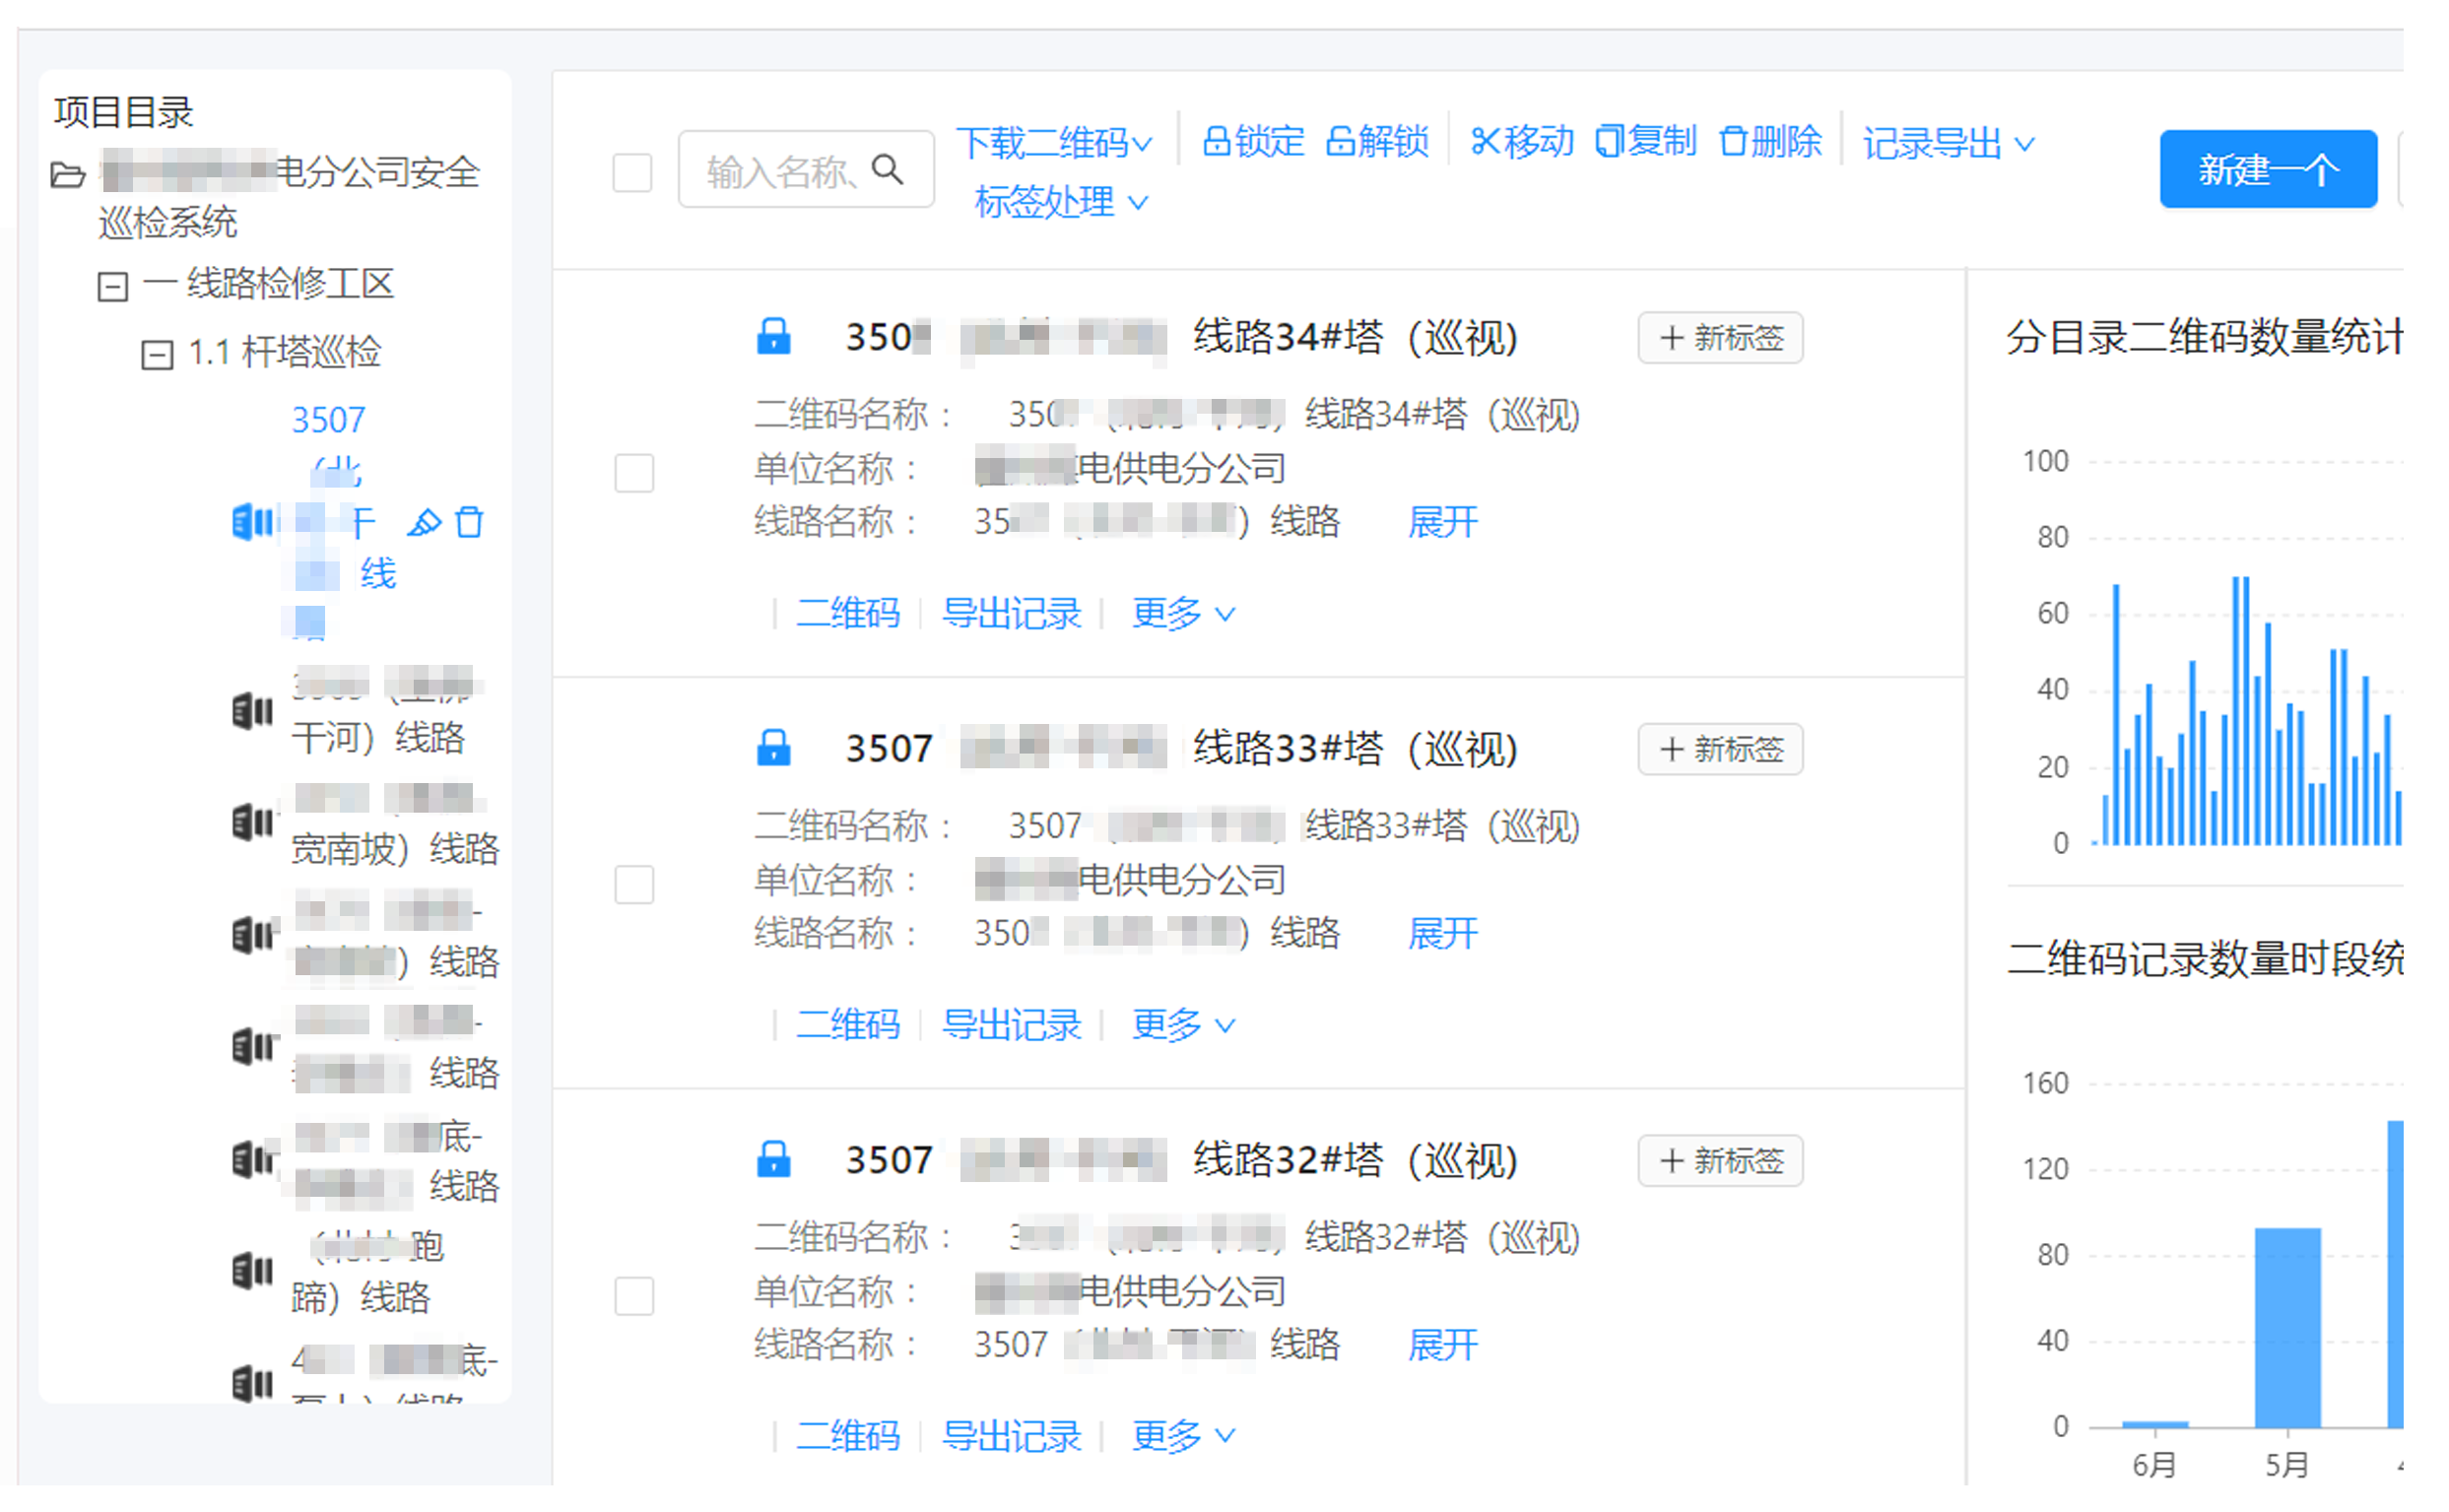Viewport: 2449px width, 1512px height.
Task: Click the magnifier icon in the search box
Action: pyautogui.click(x=889, y=170)
